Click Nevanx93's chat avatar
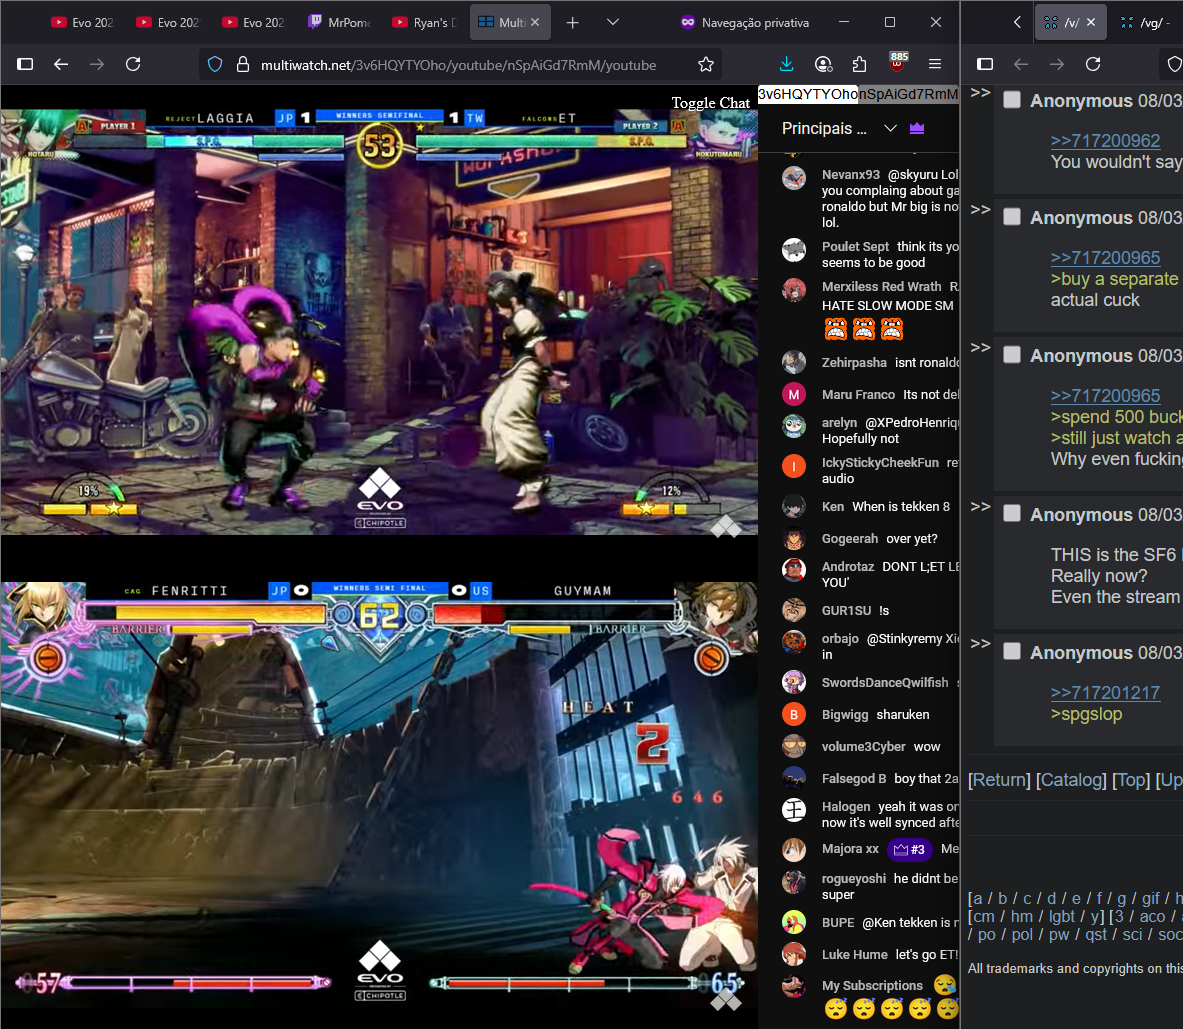This screenshot has height=1029, width=1183. tap(794, 177)
